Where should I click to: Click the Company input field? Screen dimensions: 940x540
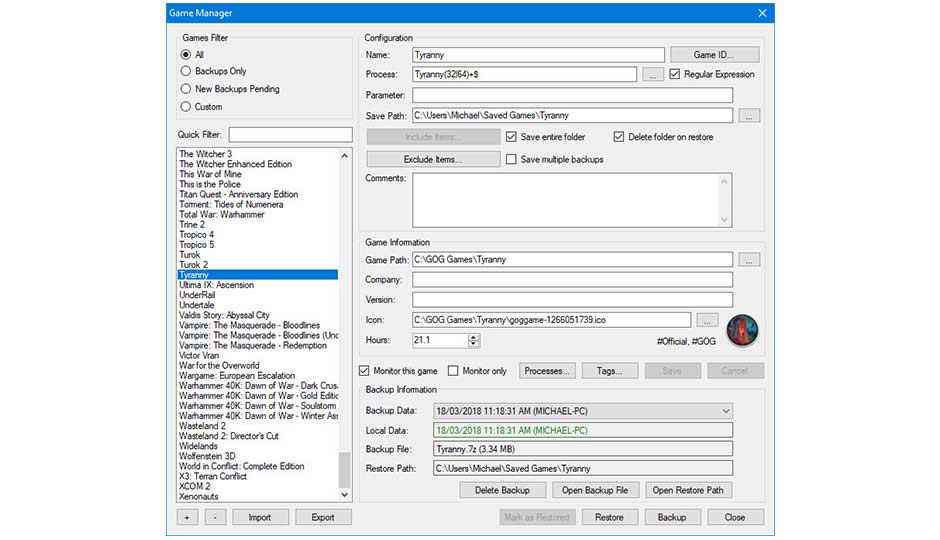pos(573,280)
